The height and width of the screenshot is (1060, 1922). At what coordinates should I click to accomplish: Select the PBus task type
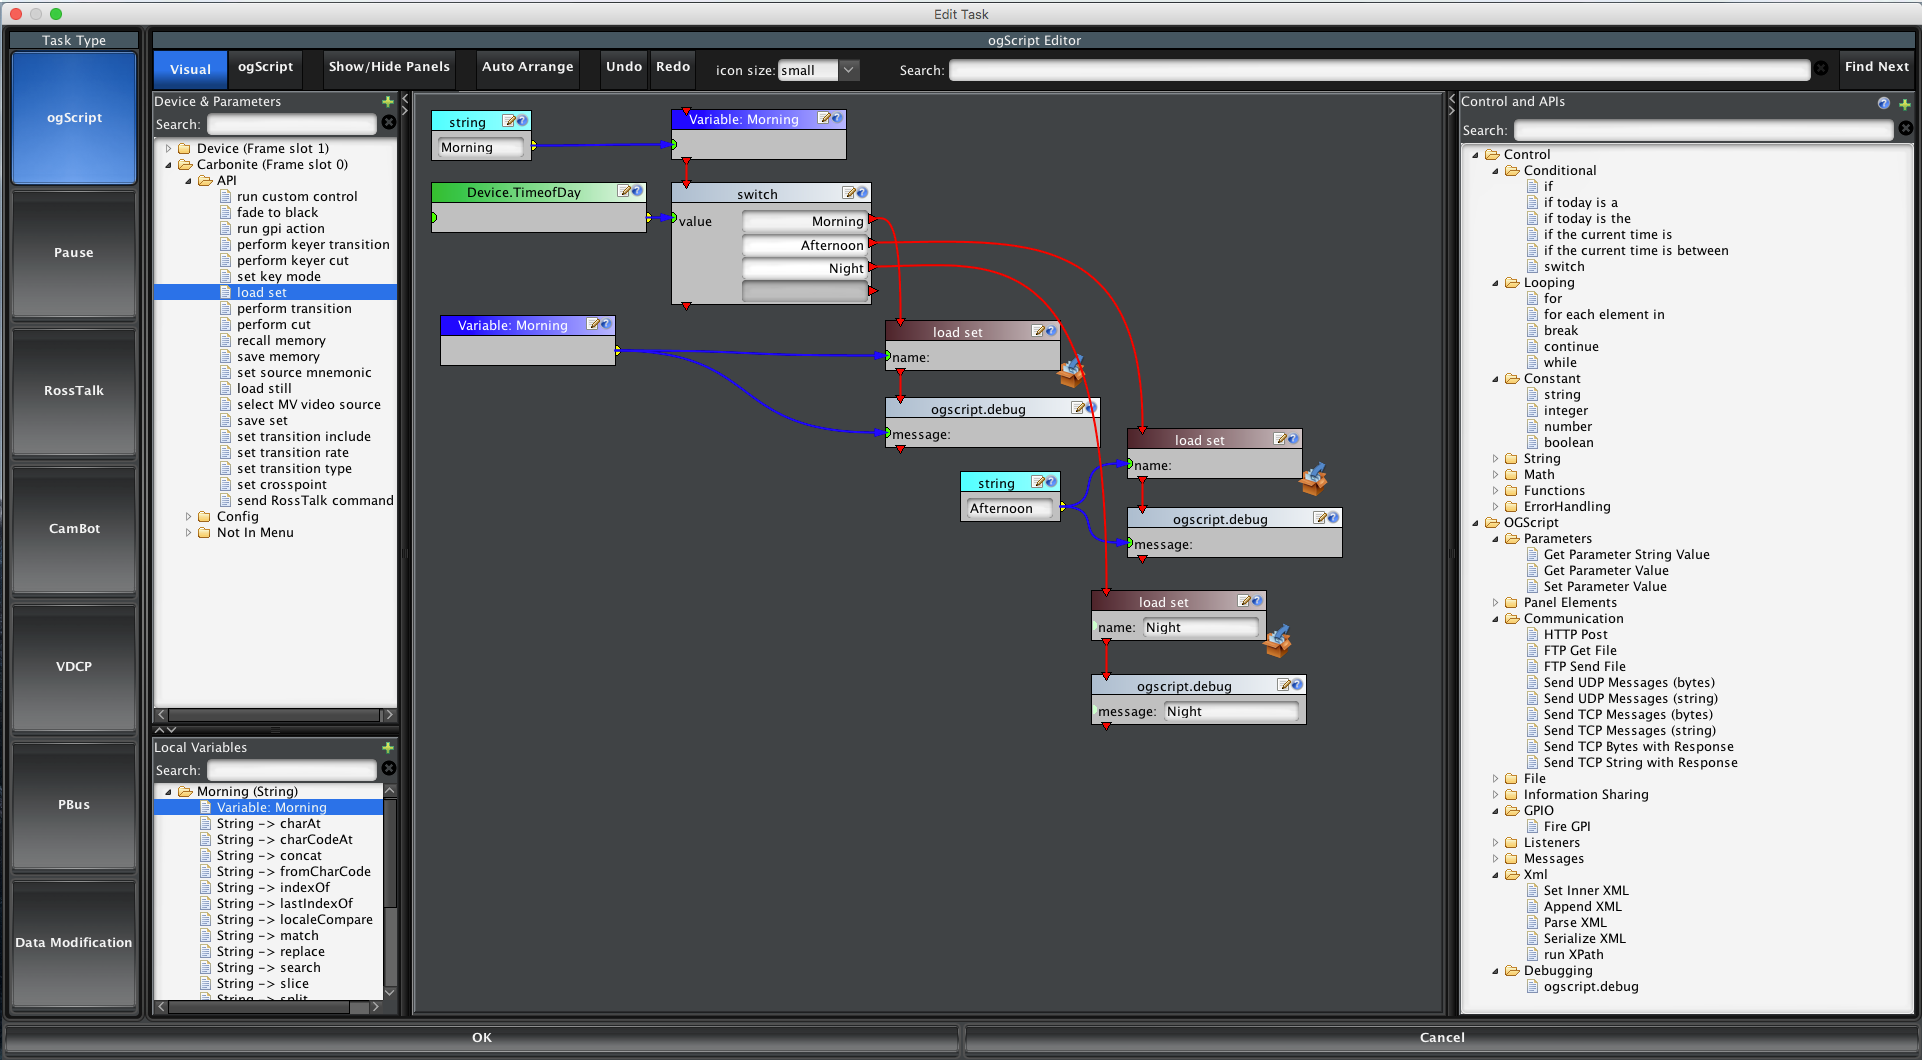tap(74, 805)
